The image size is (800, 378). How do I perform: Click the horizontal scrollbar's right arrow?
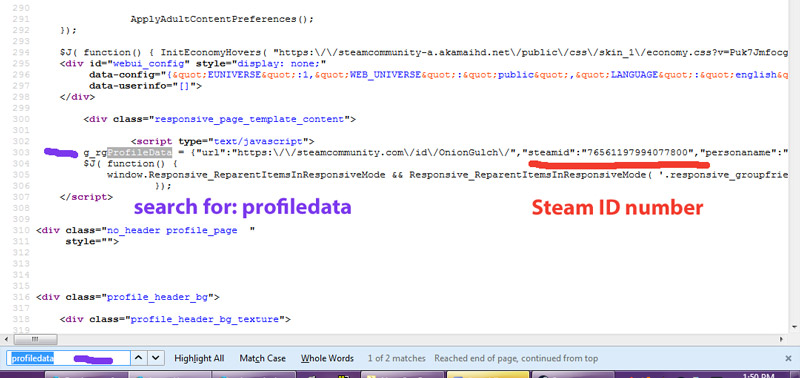[x=782, y=339]
